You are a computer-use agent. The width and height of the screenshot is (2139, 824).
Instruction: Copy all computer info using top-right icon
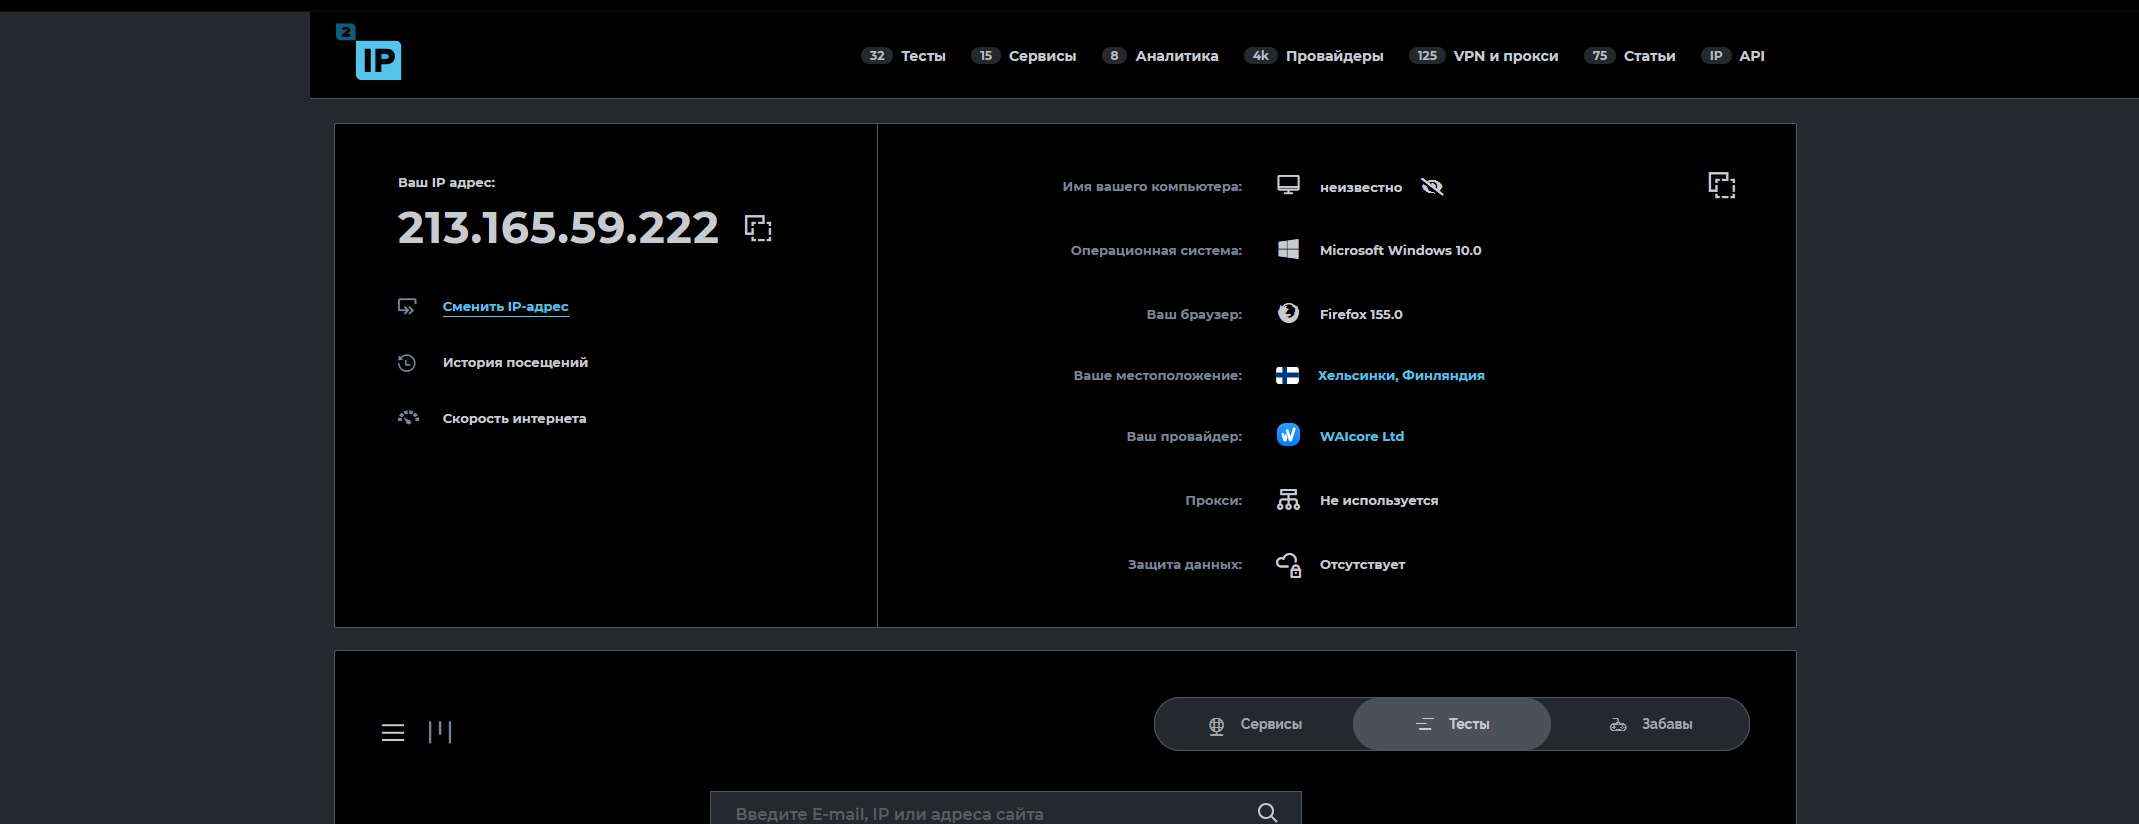click(1721, 185)
